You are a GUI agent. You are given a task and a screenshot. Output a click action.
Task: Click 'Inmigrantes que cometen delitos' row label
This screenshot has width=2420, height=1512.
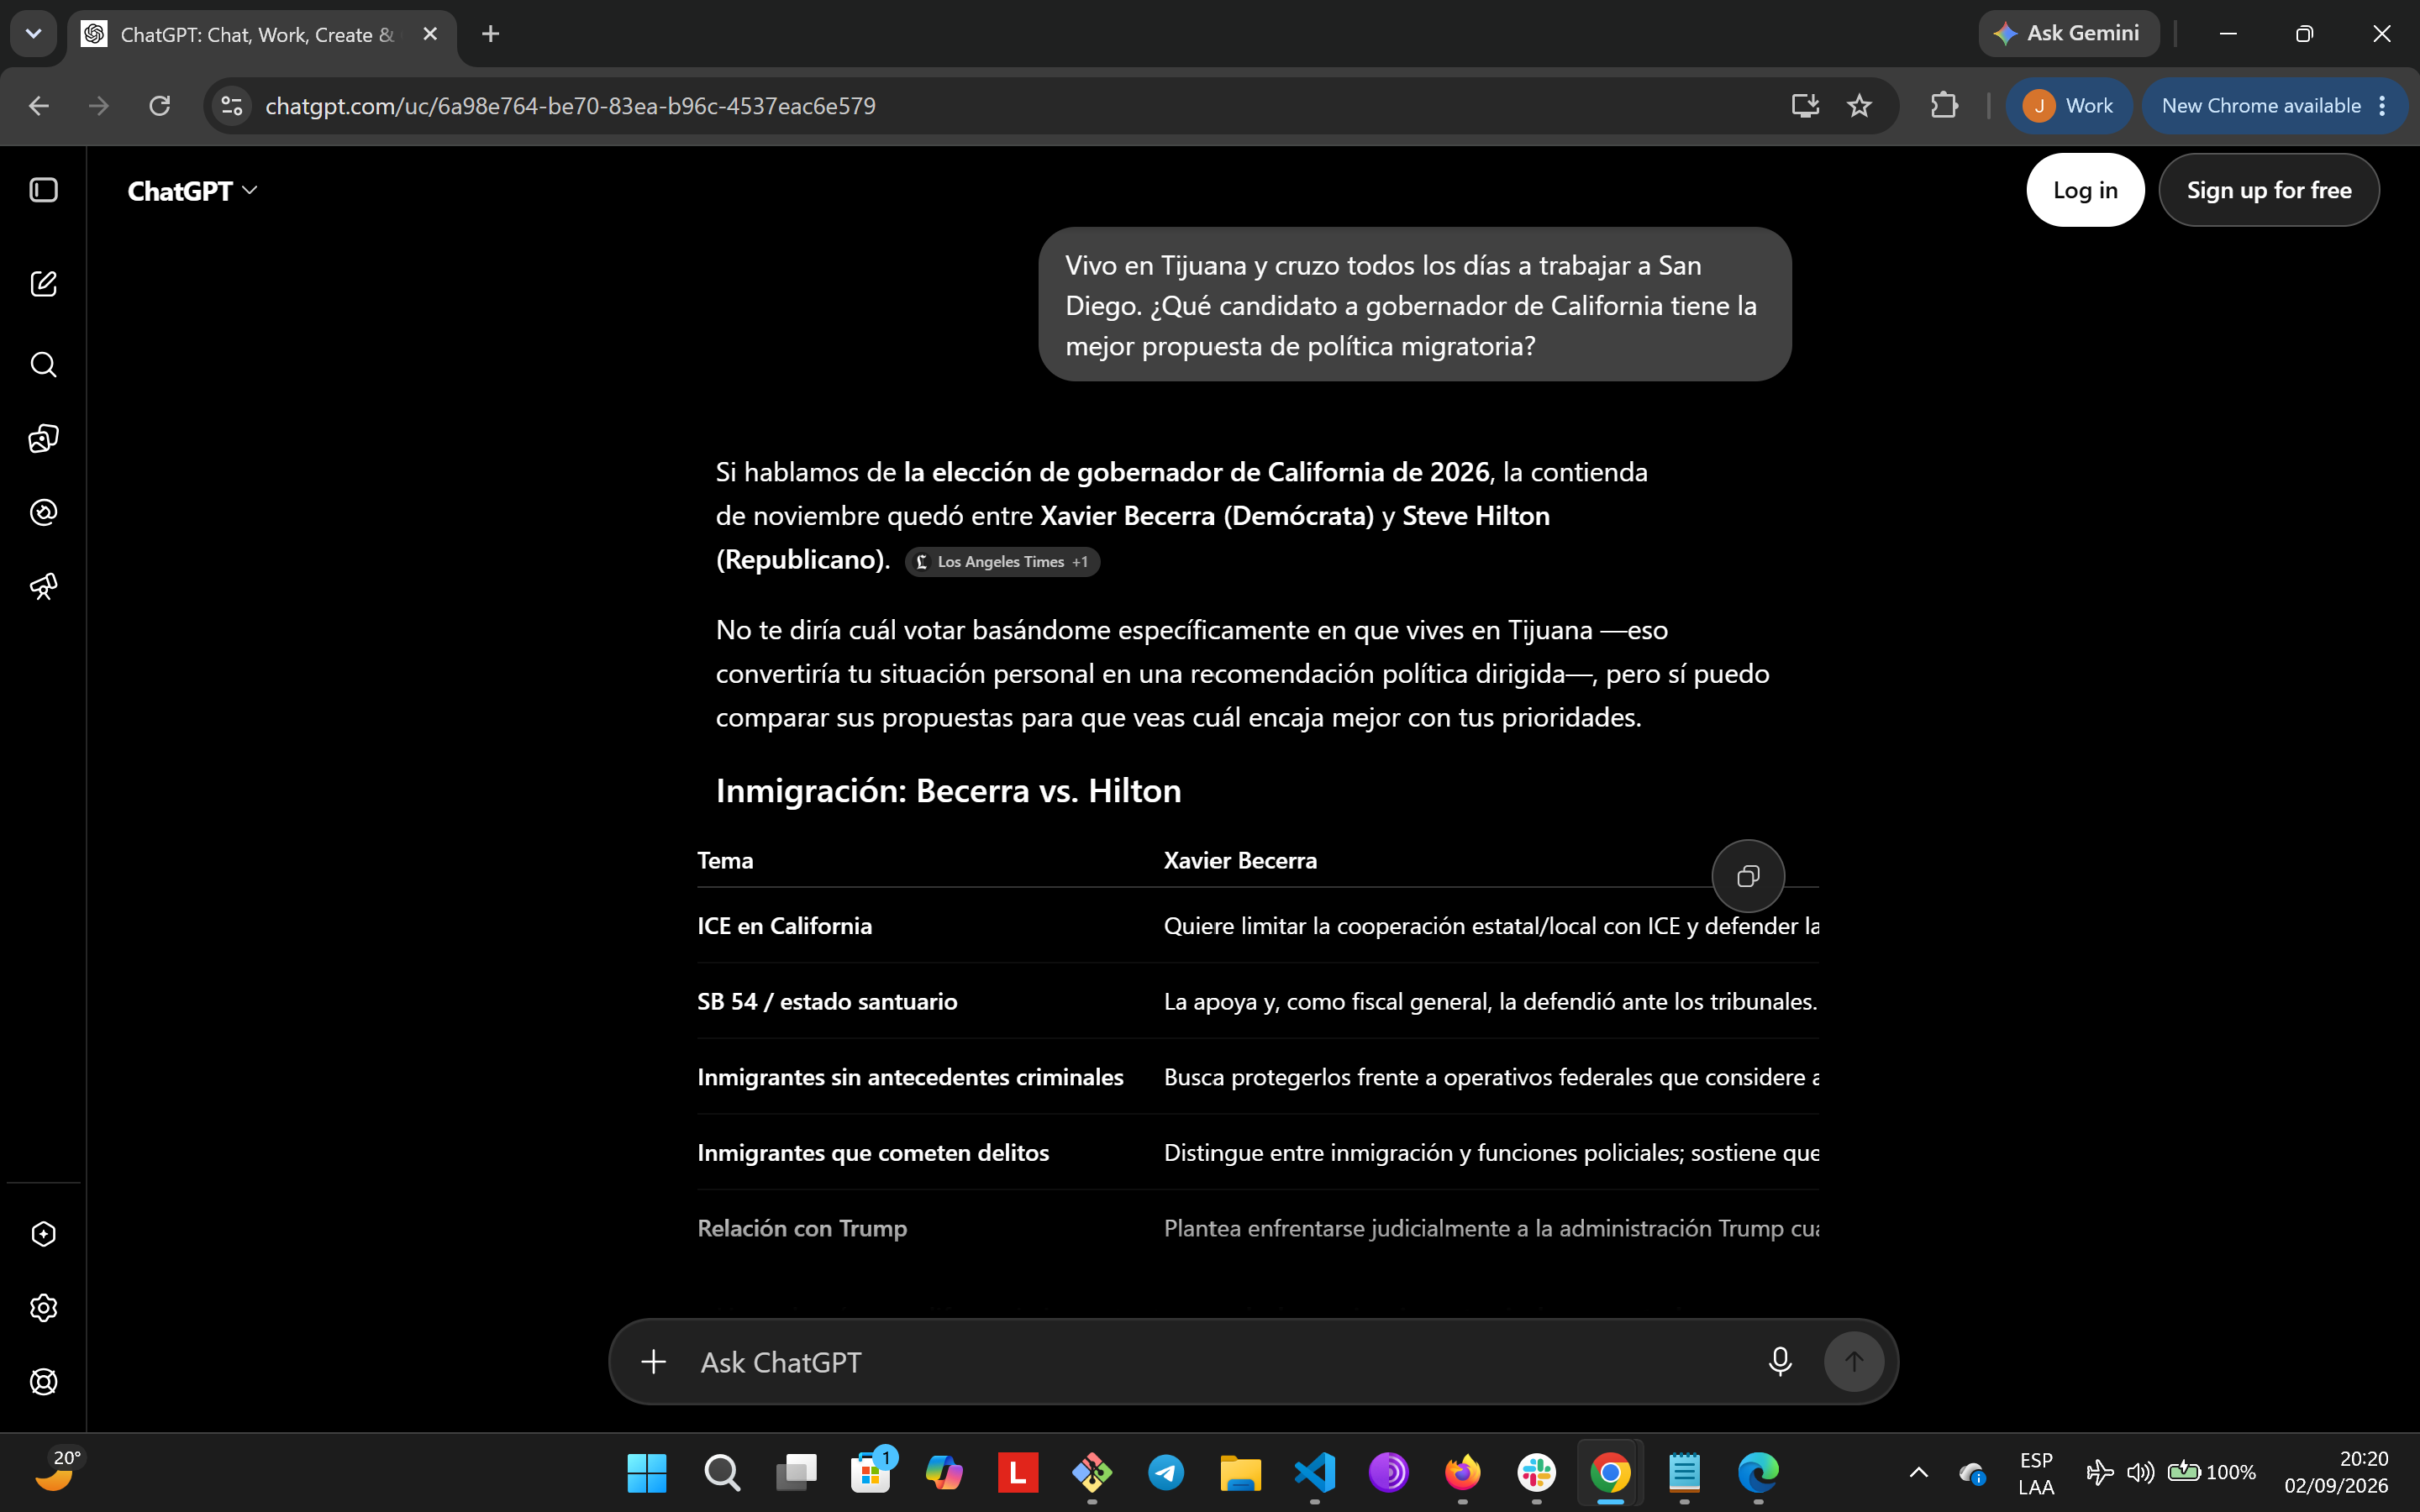(873, 1153)
